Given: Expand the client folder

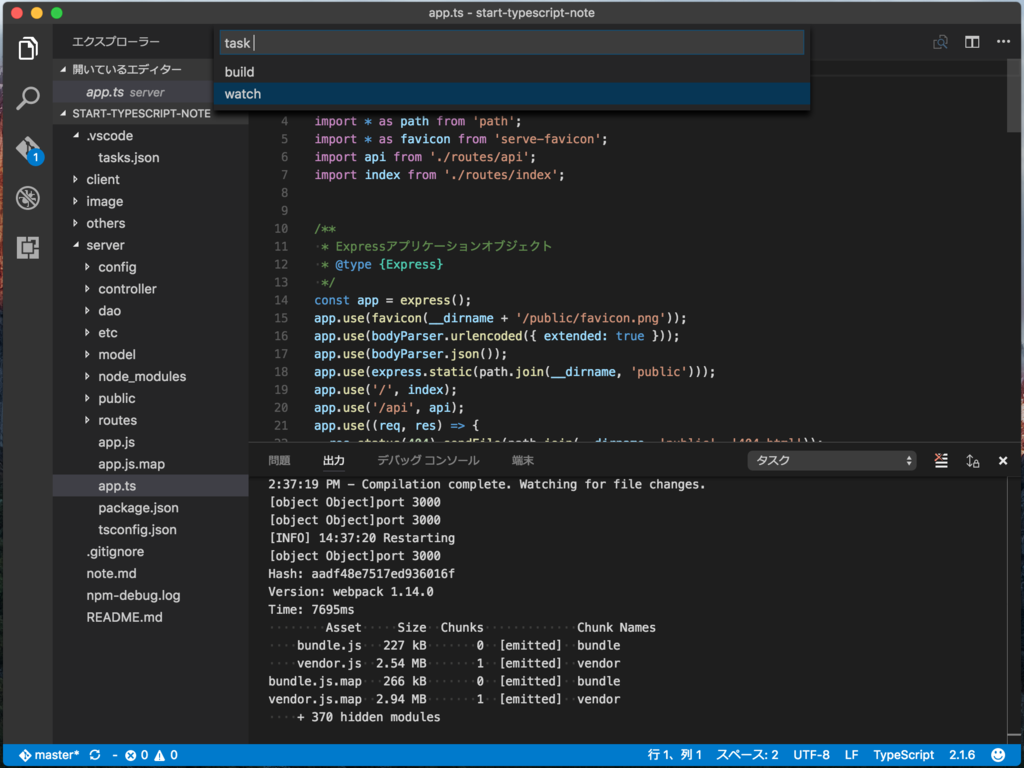Looking at the screenshot, I should pos(103,180).
